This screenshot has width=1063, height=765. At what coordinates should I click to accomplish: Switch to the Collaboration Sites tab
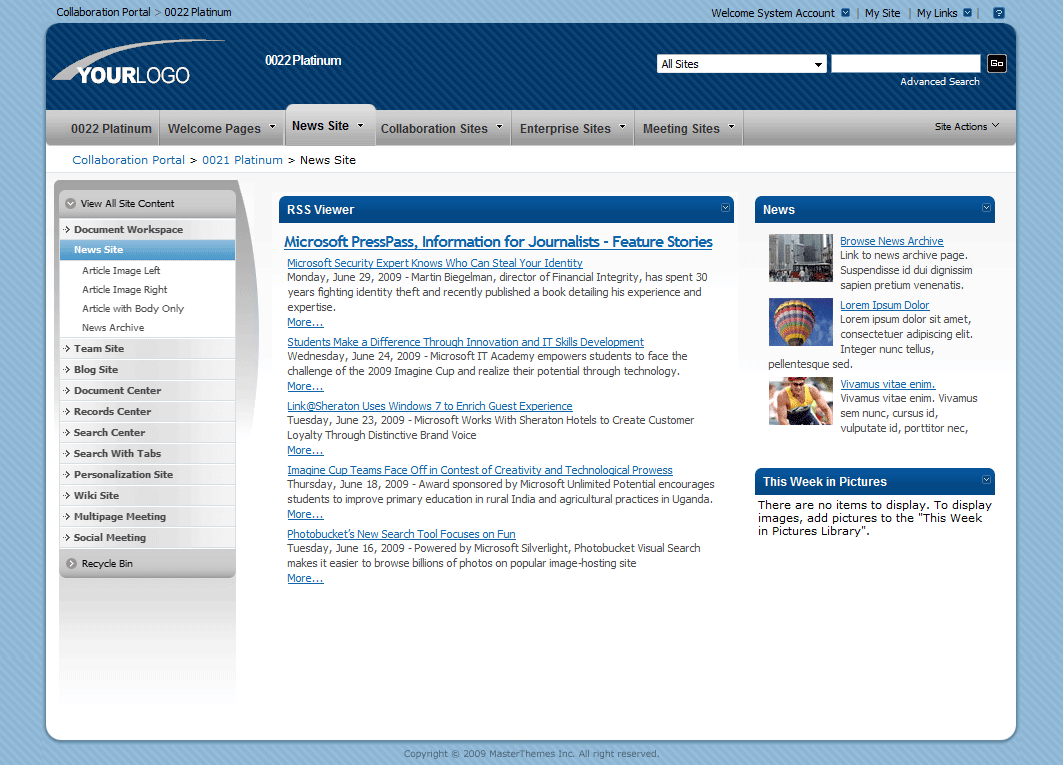tap(434, 128)
